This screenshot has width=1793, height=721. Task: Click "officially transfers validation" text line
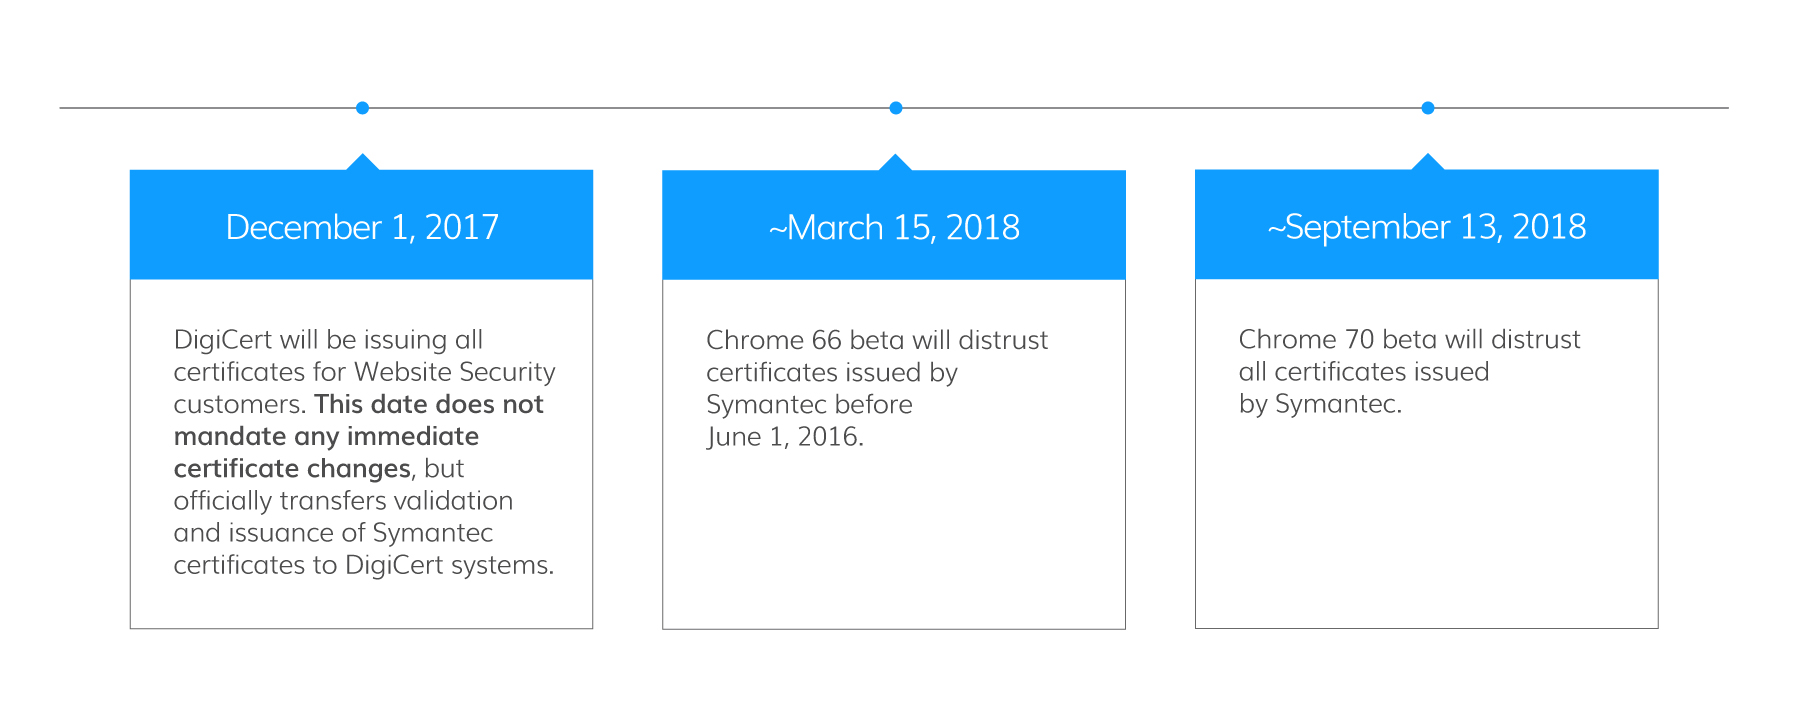343,500
